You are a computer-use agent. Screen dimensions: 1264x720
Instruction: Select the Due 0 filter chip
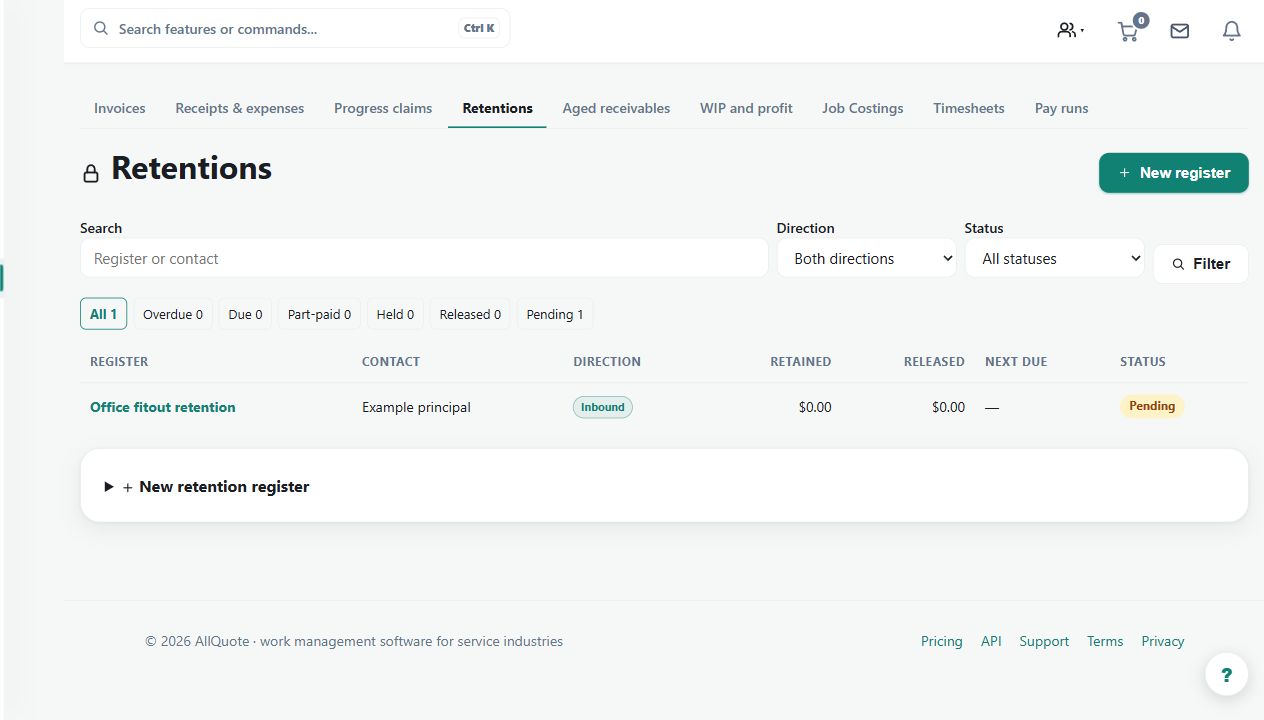(245, 314)
